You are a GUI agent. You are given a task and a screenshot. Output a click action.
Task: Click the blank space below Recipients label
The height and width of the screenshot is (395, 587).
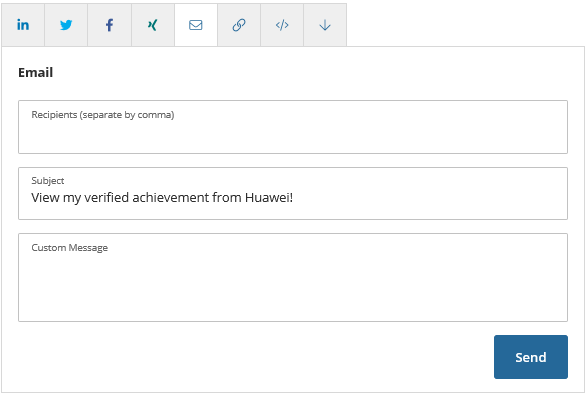click(x=293, y=137)
